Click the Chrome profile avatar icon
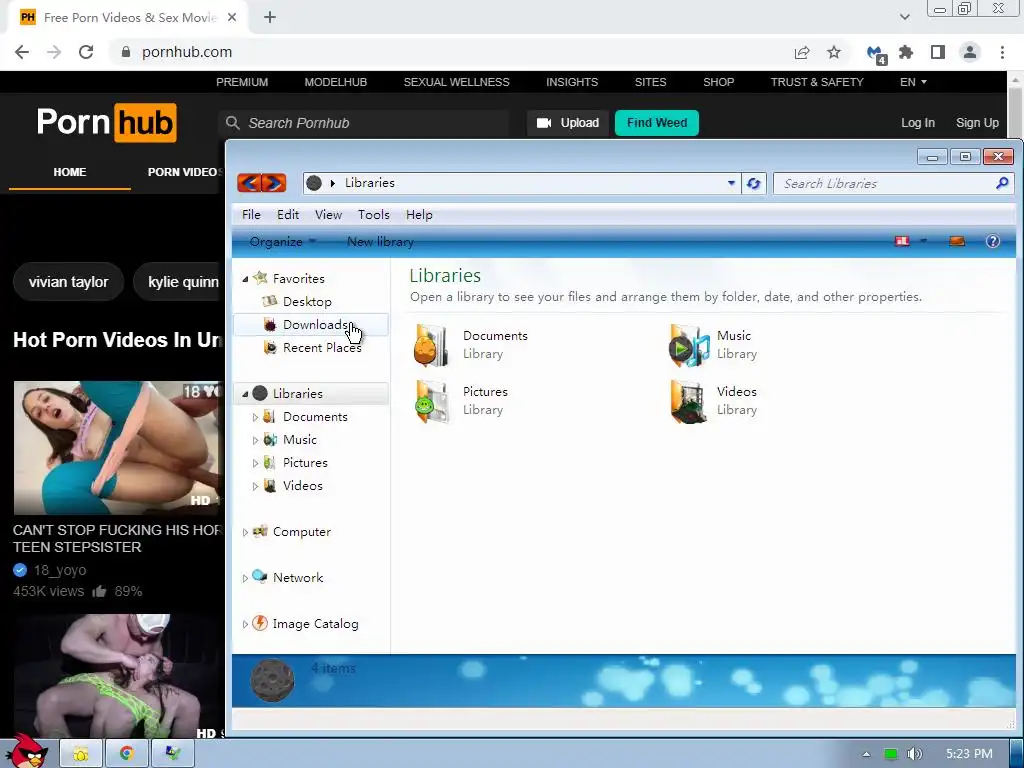The width and height of the screenshot is (1024, 768). tap(970, 52)
